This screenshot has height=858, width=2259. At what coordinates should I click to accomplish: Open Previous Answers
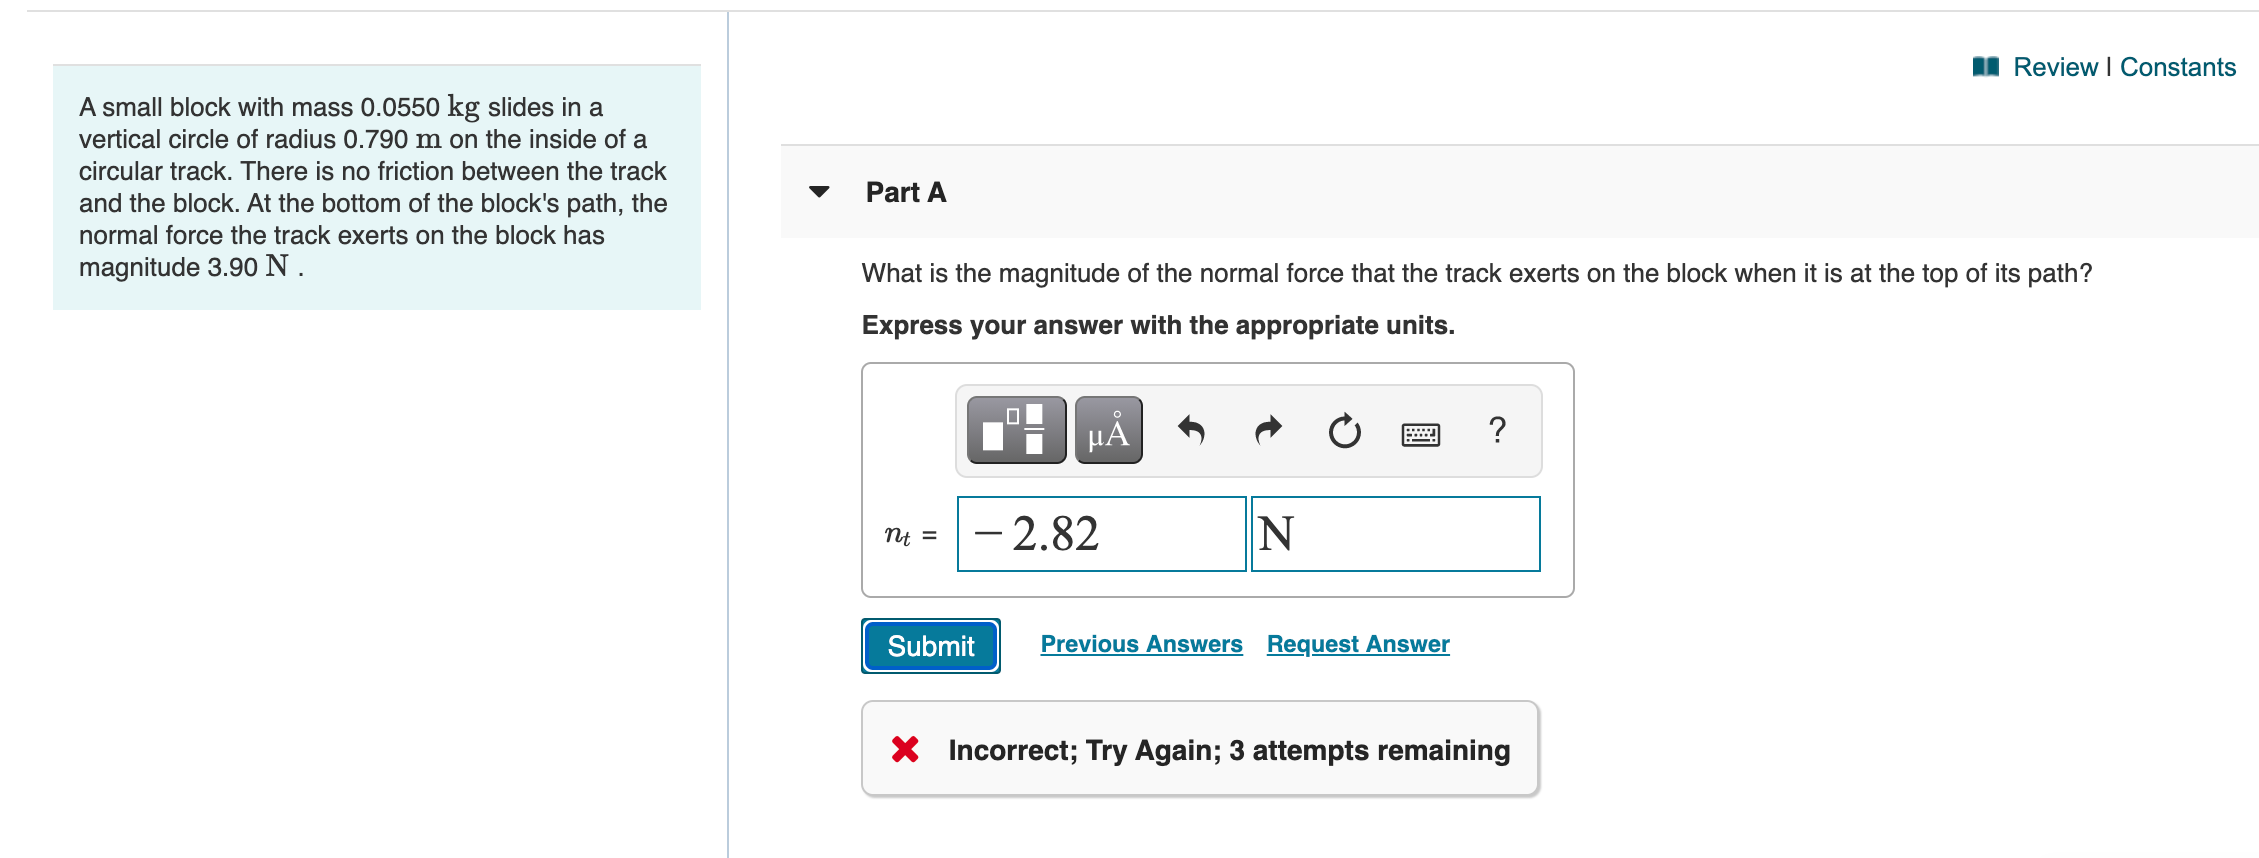(x=1140, y=644)
